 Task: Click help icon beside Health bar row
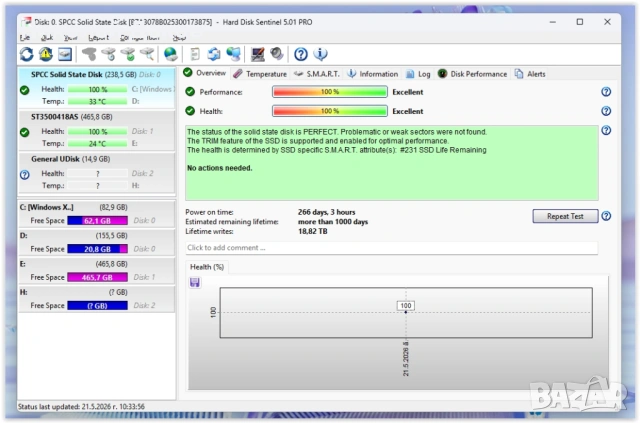coord(606,111)
